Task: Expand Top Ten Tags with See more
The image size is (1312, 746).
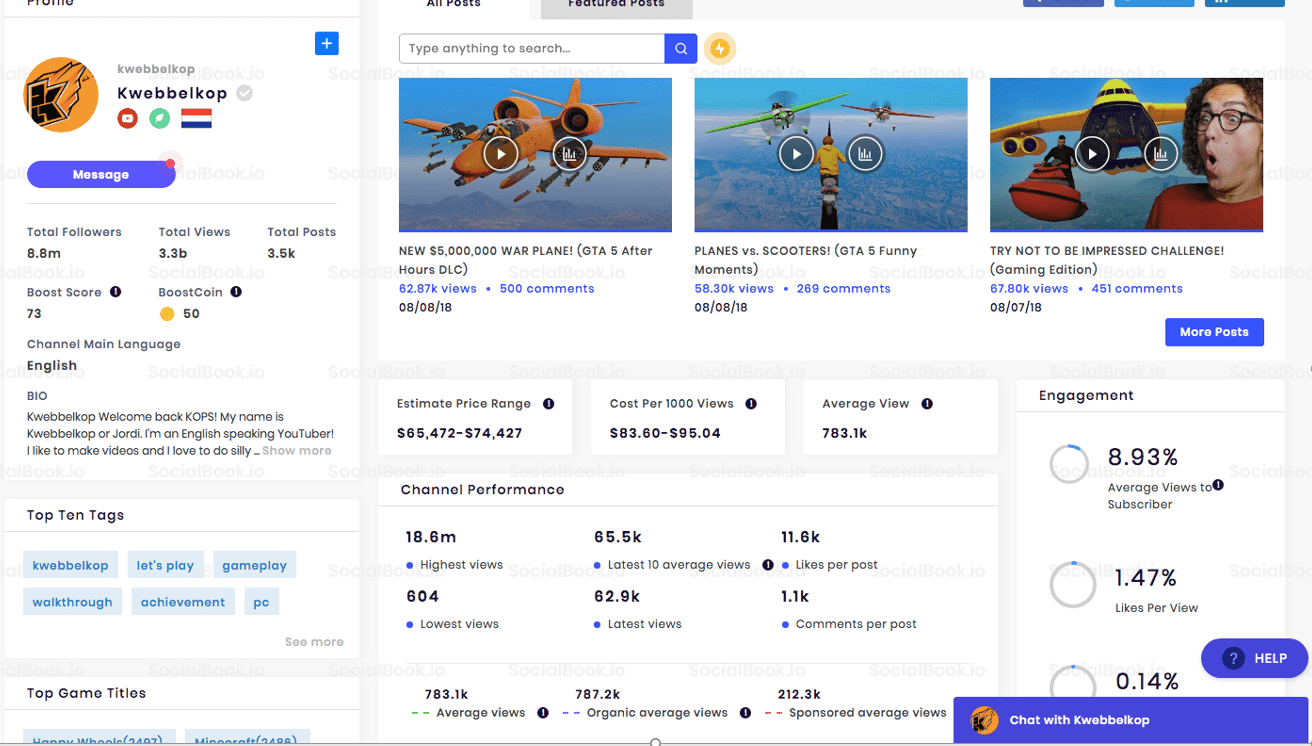Action: point(313,642)
